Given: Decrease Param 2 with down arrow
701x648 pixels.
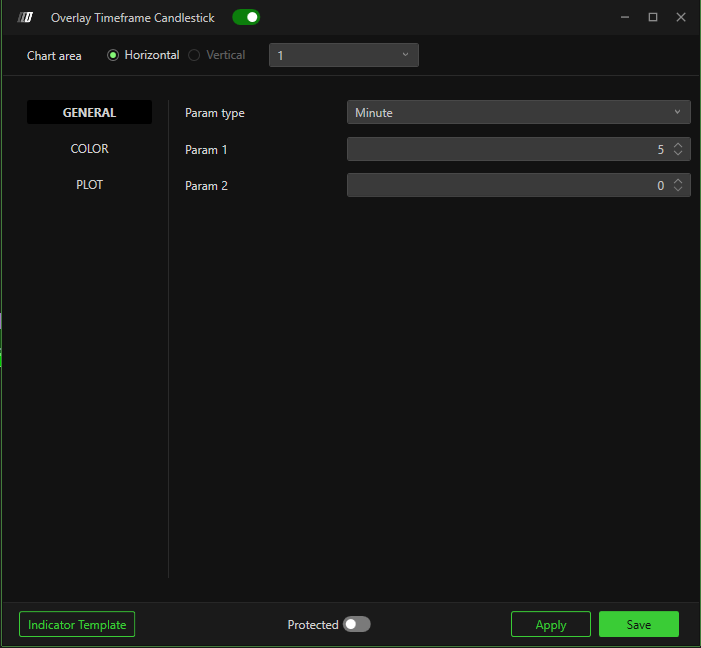Looking at the screenshot, I should [678, 190].
